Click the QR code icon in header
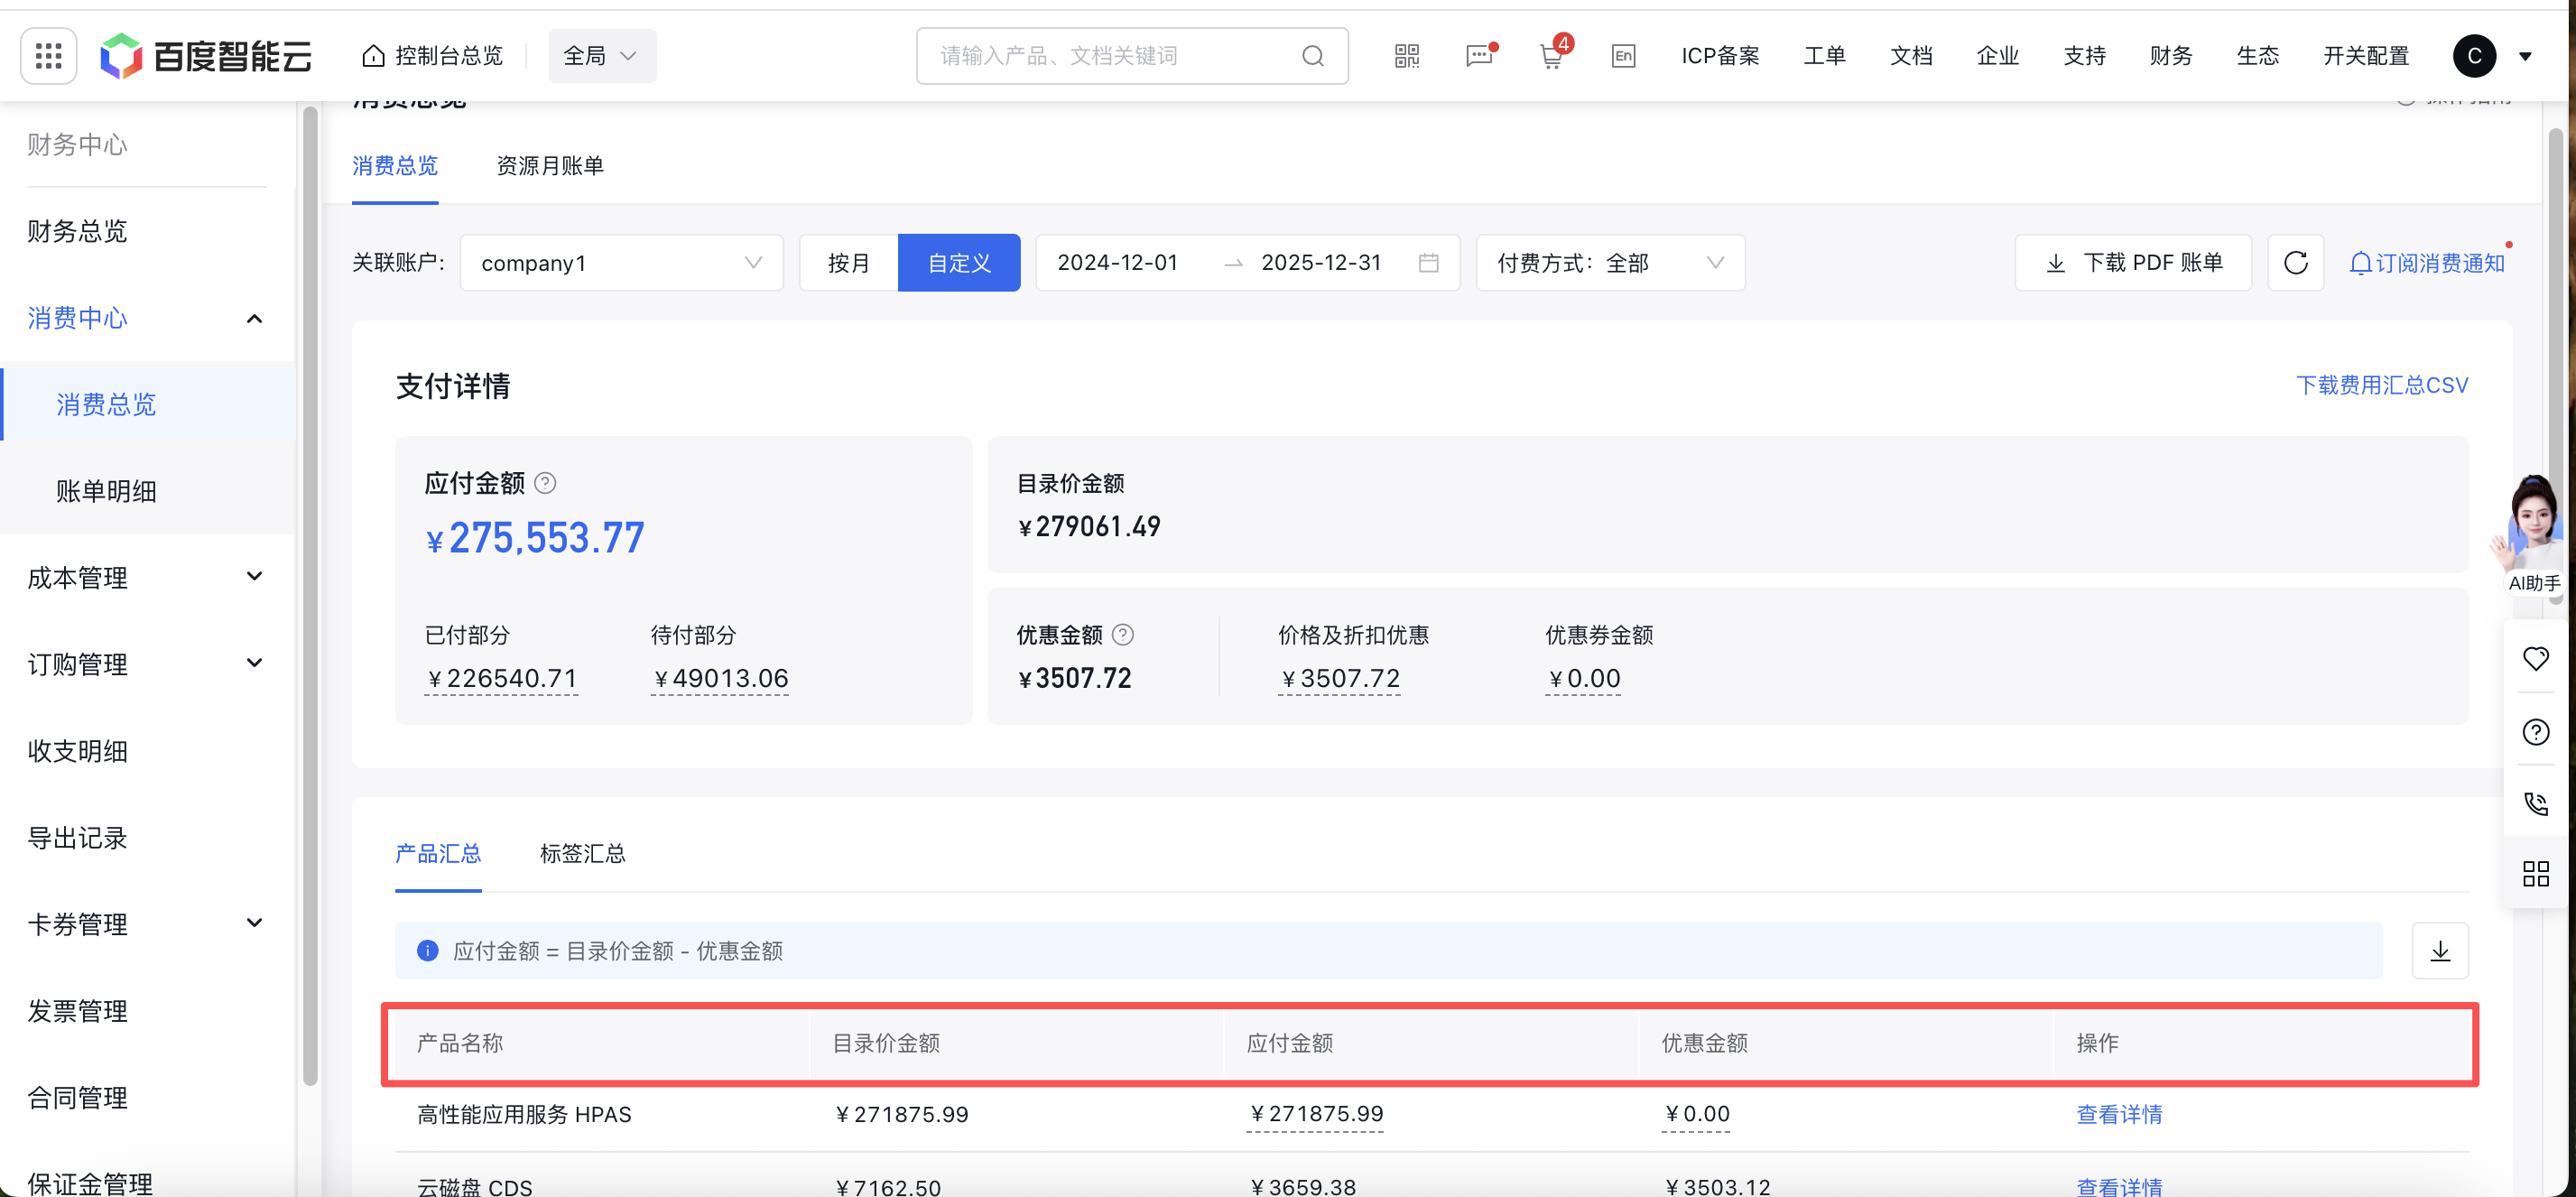 (1406, 56)
